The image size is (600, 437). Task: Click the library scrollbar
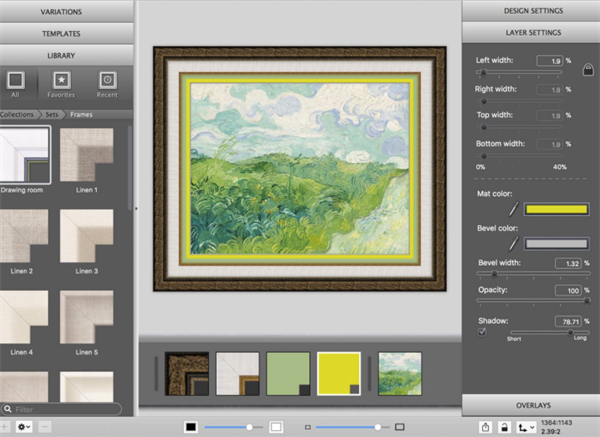(x=130, y=168)
